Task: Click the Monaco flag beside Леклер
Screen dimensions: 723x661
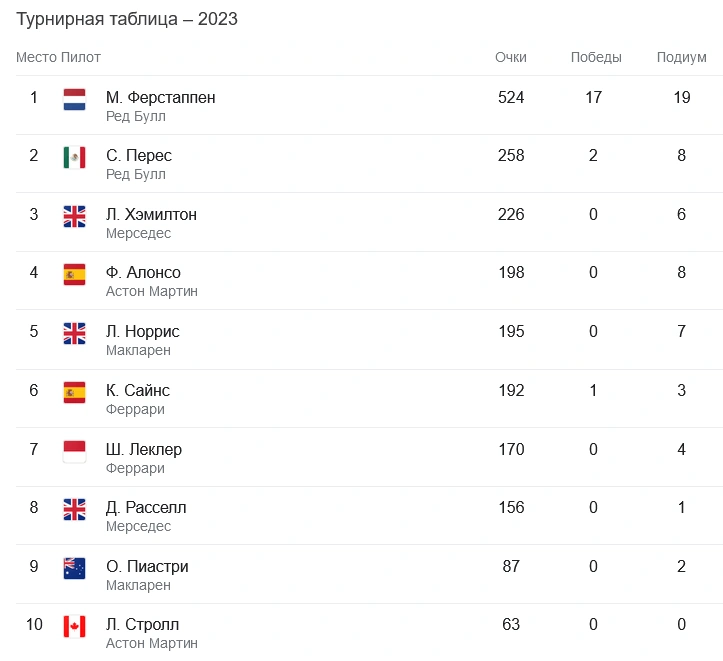Action: pos(74,451)
